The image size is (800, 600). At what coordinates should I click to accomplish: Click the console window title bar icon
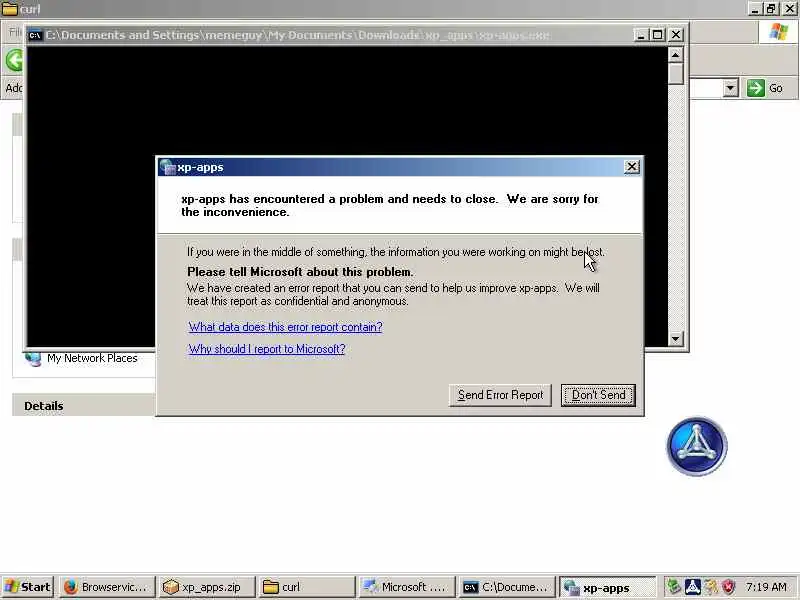point(35,35)
